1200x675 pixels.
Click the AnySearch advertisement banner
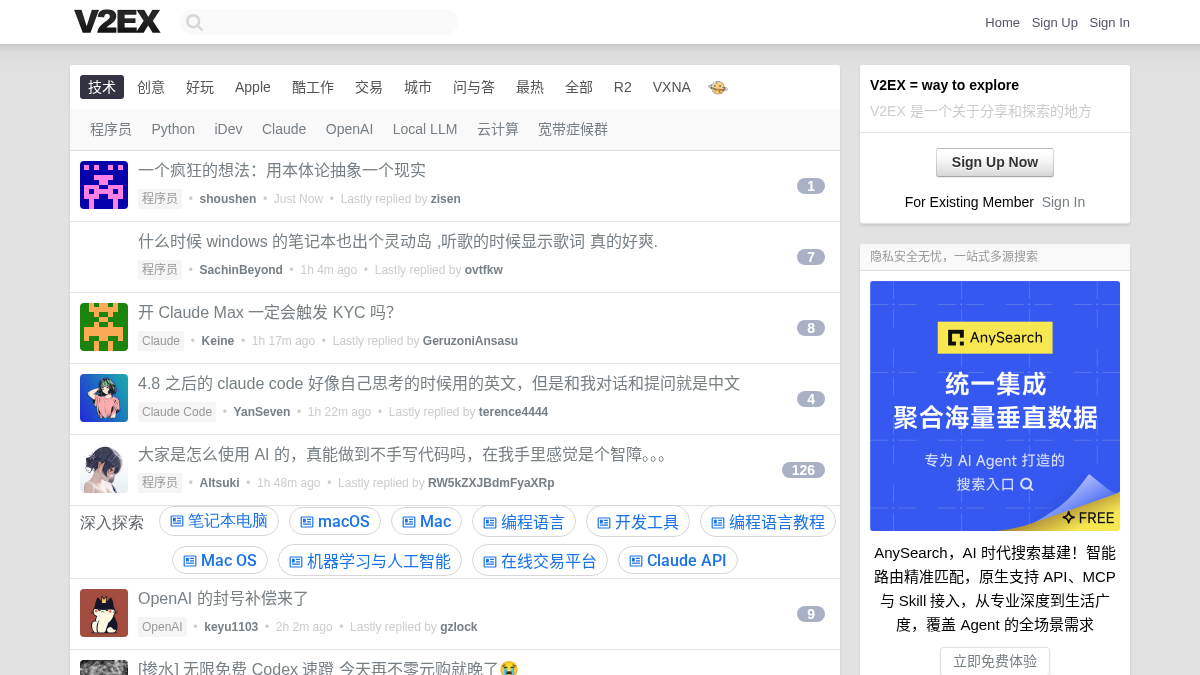click(x=995, y=406)
